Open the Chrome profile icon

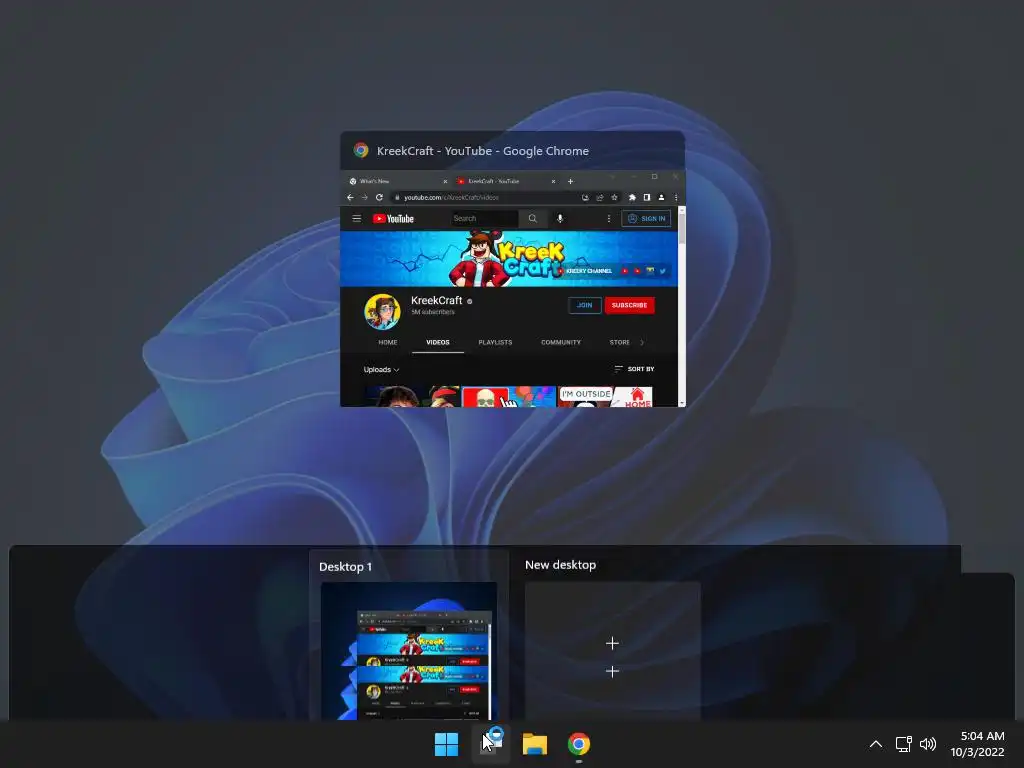(x=661, y=197)
